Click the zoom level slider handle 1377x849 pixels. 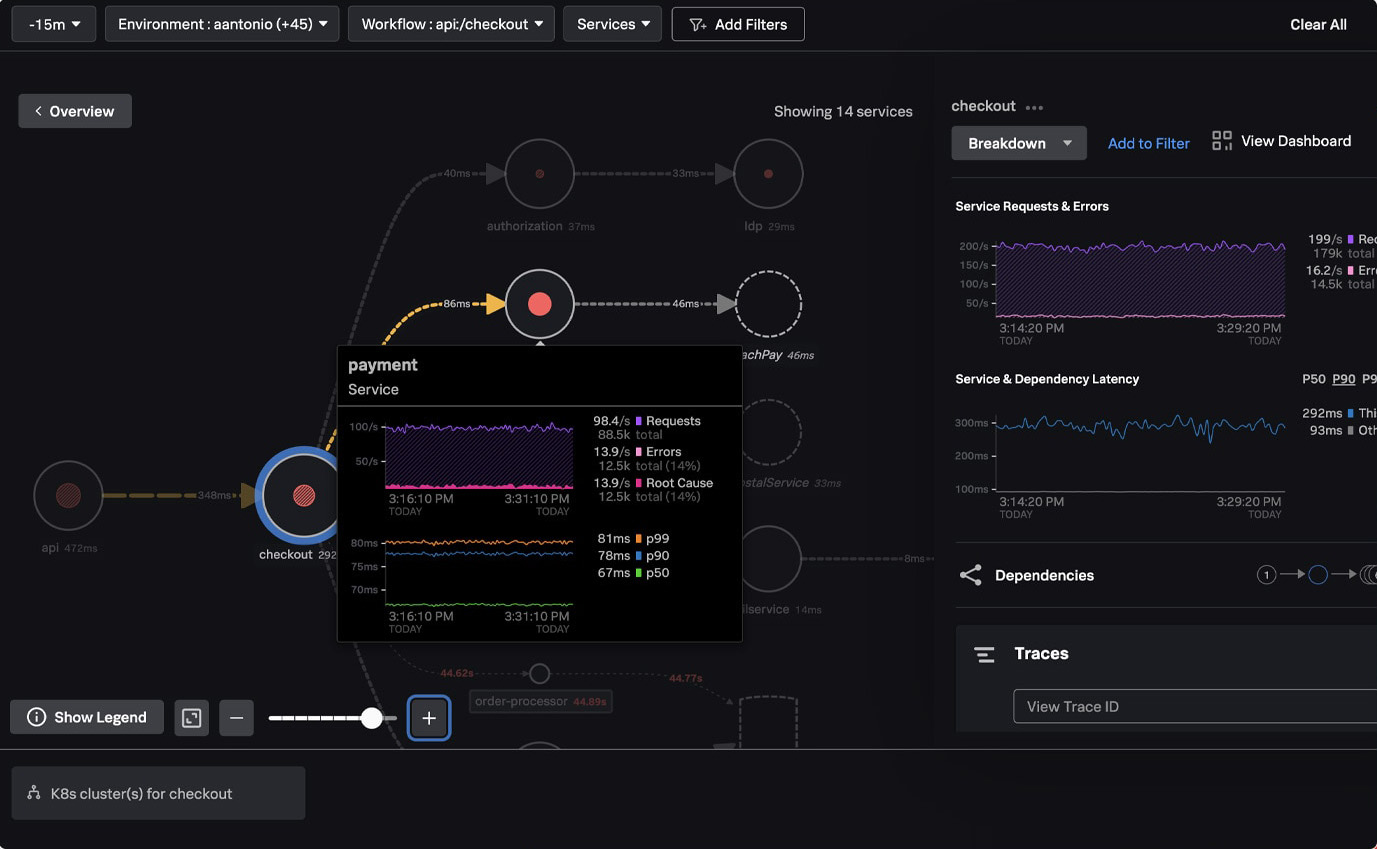[371, 718]
